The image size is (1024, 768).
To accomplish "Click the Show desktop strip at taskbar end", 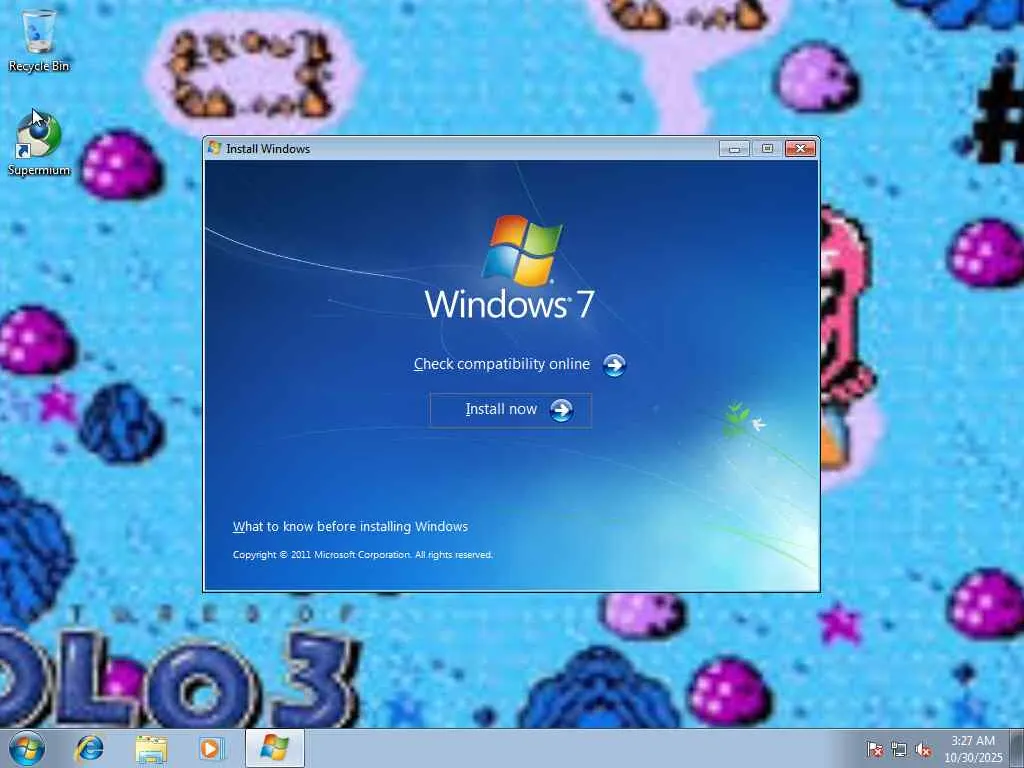I will tap(1017, 748).
